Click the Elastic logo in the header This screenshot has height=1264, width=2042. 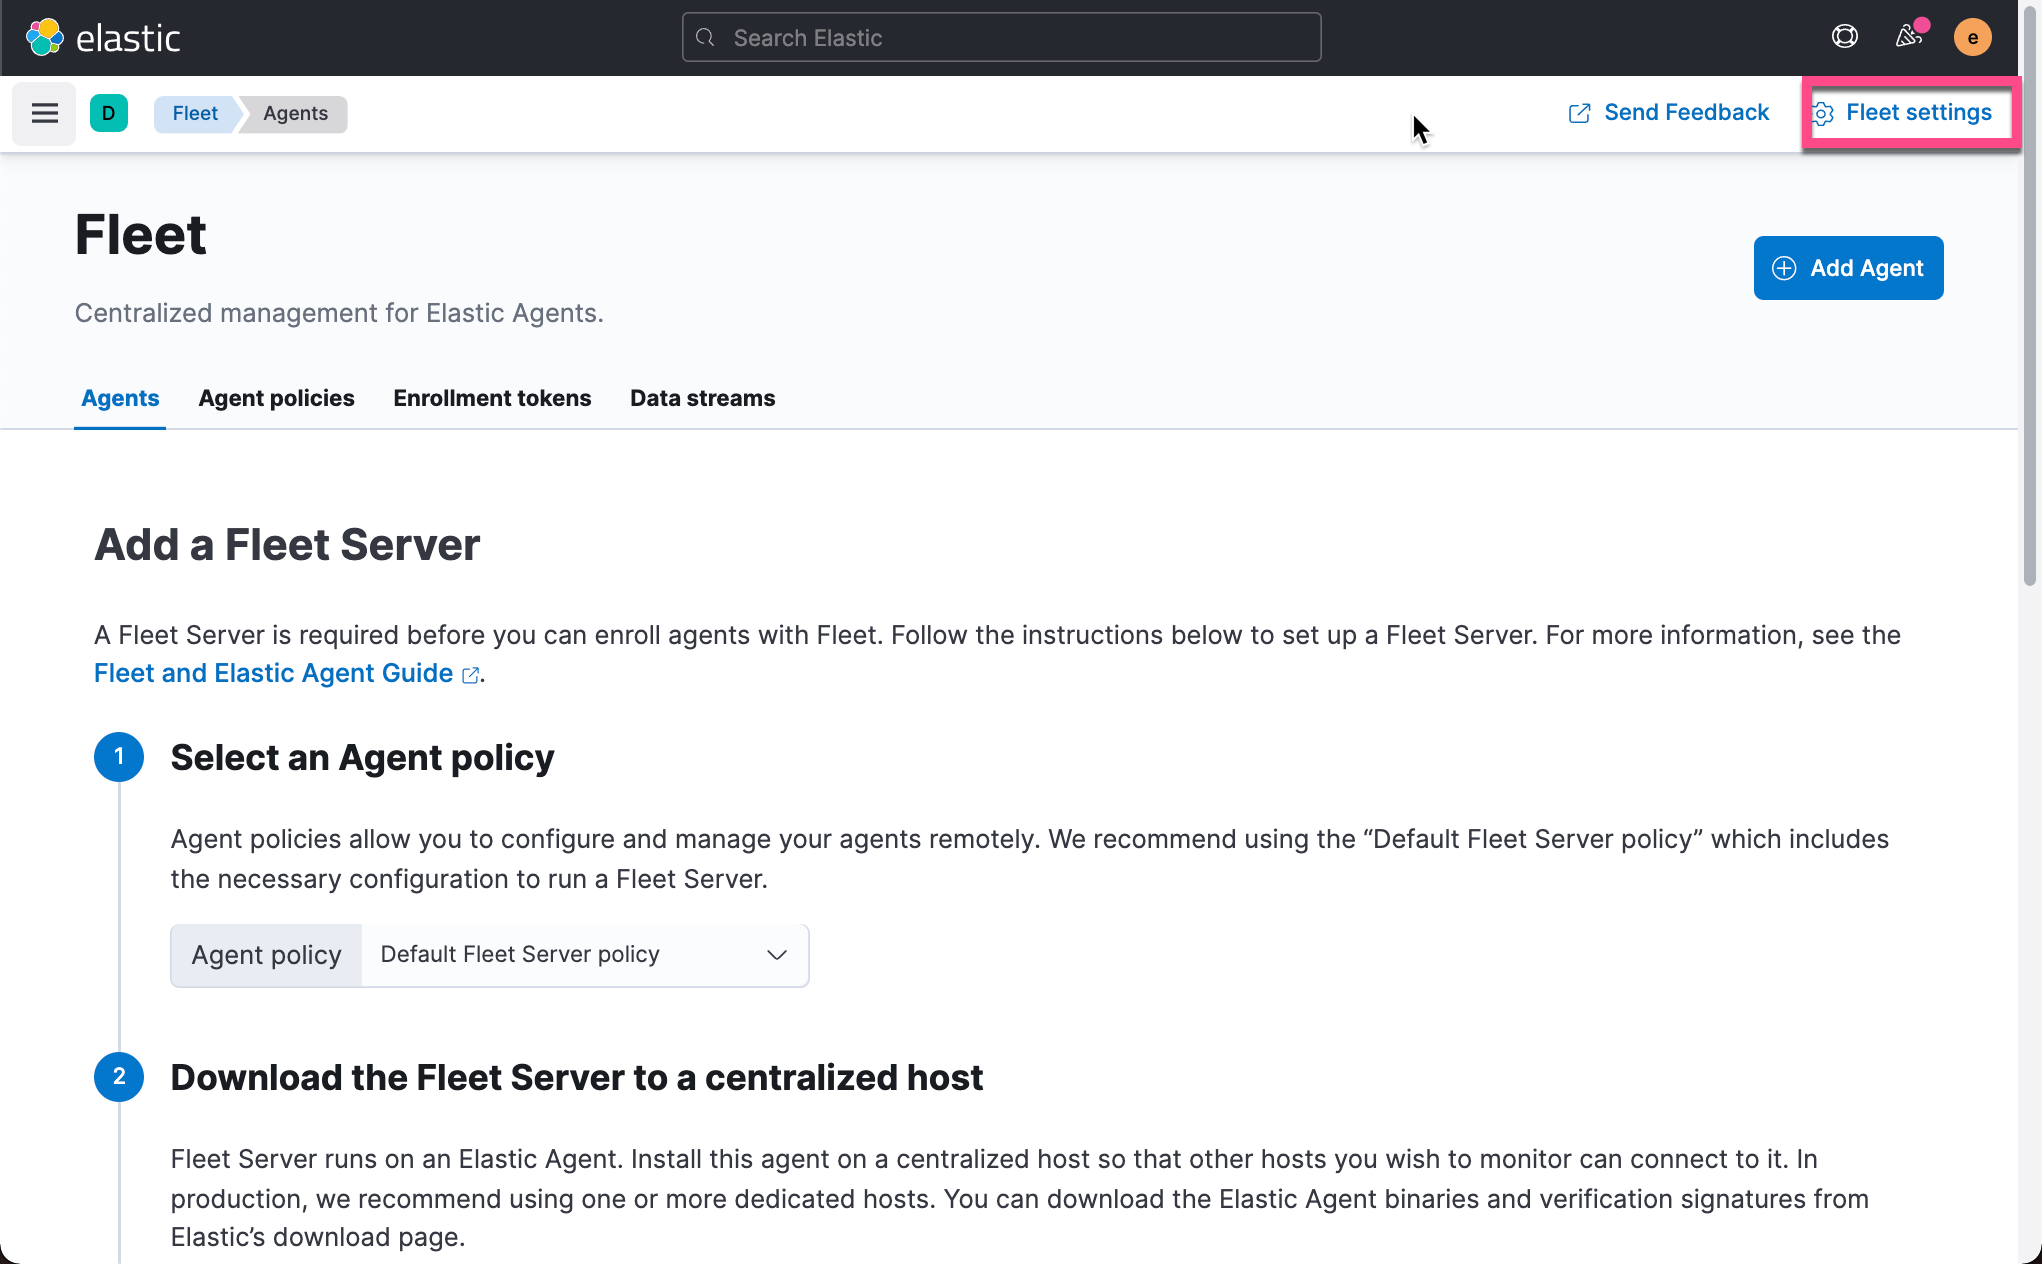click(x=103, y=37)
